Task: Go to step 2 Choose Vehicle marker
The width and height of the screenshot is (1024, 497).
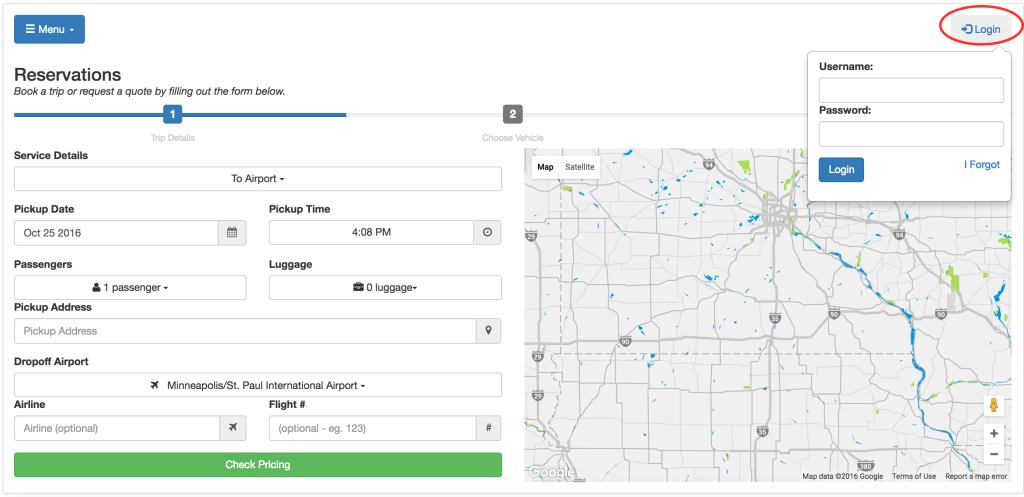Action: [512, 114]
